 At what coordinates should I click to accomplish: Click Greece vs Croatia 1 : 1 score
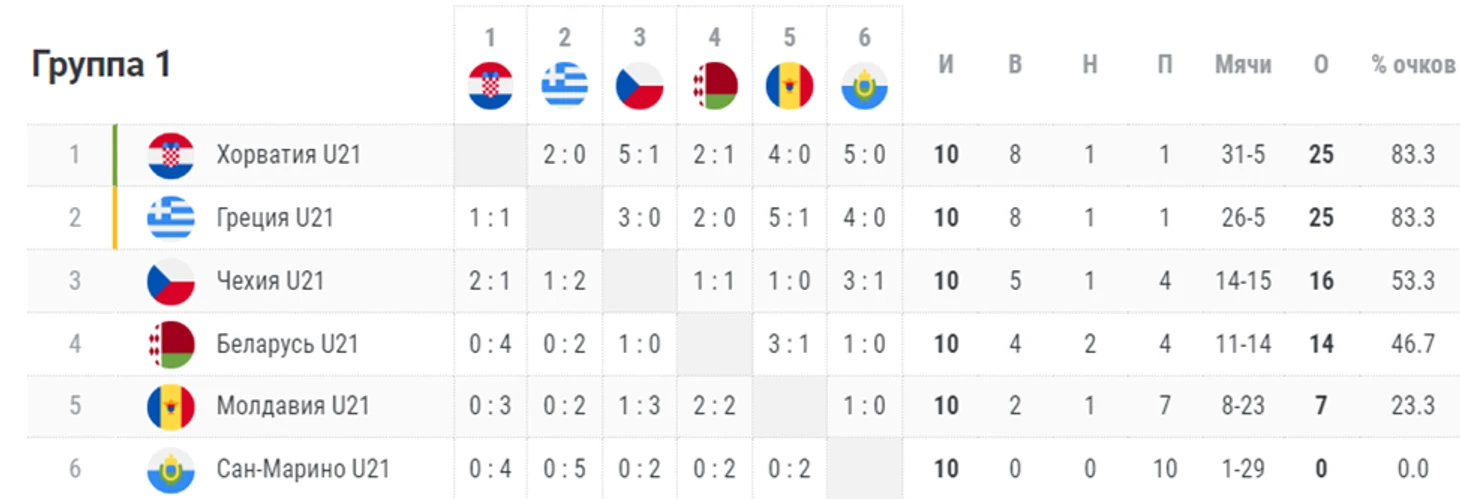point(490,218)
